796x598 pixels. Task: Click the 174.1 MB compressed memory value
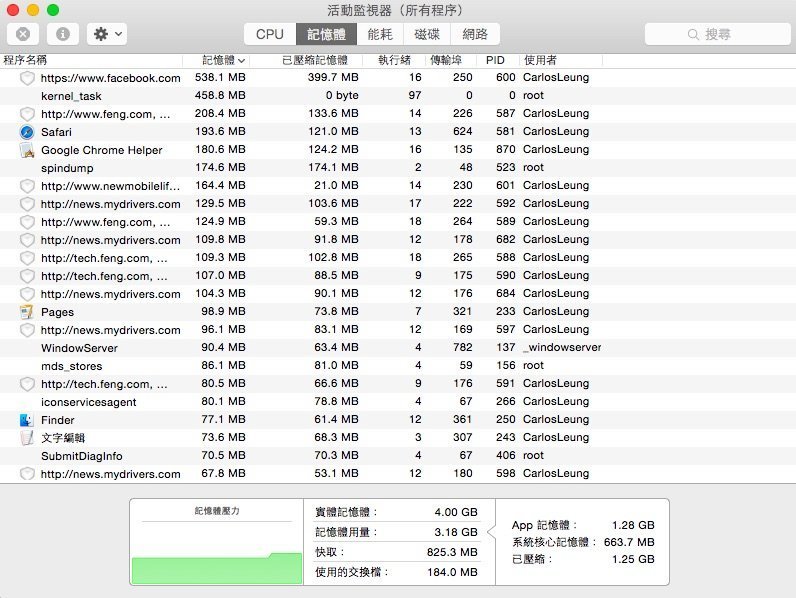(334, 167)
